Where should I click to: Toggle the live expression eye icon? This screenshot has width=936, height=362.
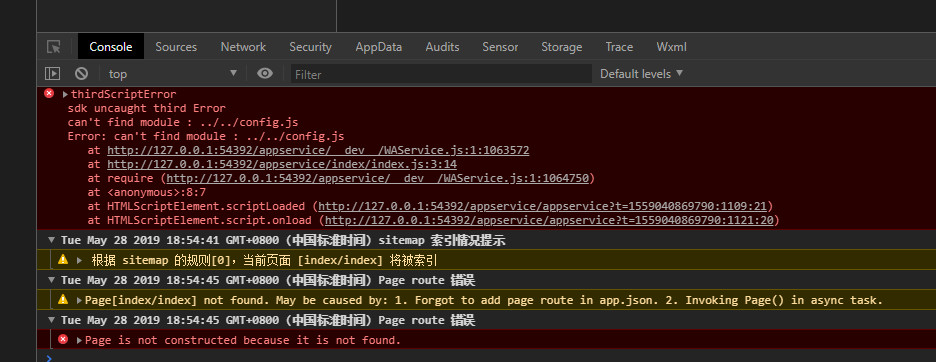pos(265,73)
